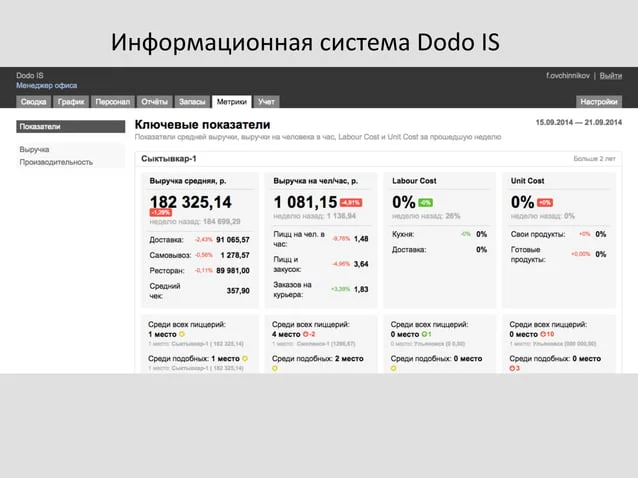Click the Выйти logout link
The image size is (638, 478).
610,76
